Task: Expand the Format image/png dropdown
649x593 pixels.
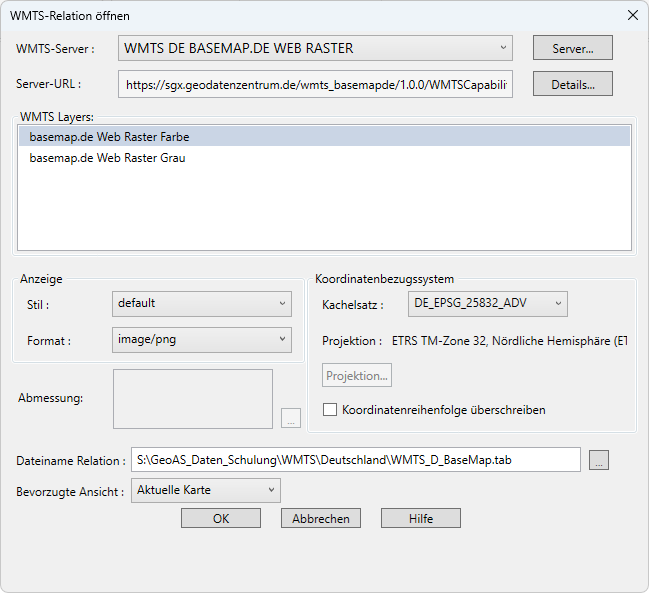Action: (x=202, y=340)
